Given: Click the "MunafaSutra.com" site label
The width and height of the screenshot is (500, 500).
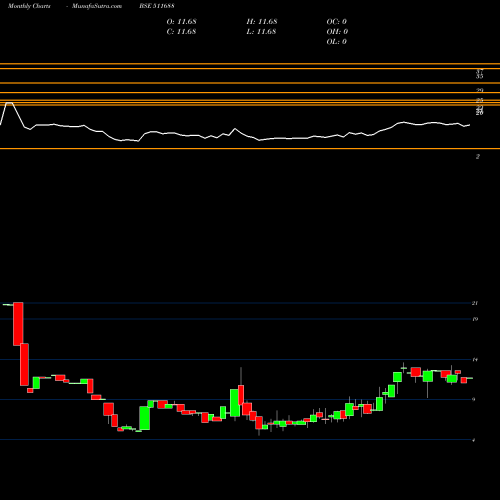Looking at the screenshot, I should click(97, 6).
